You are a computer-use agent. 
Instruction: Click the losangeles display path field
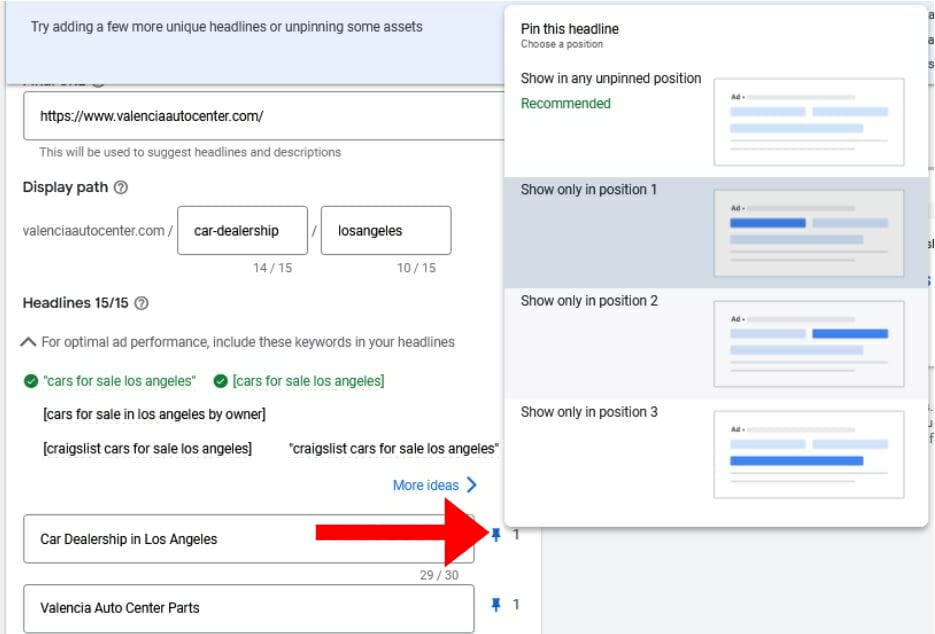click(385, 231)
